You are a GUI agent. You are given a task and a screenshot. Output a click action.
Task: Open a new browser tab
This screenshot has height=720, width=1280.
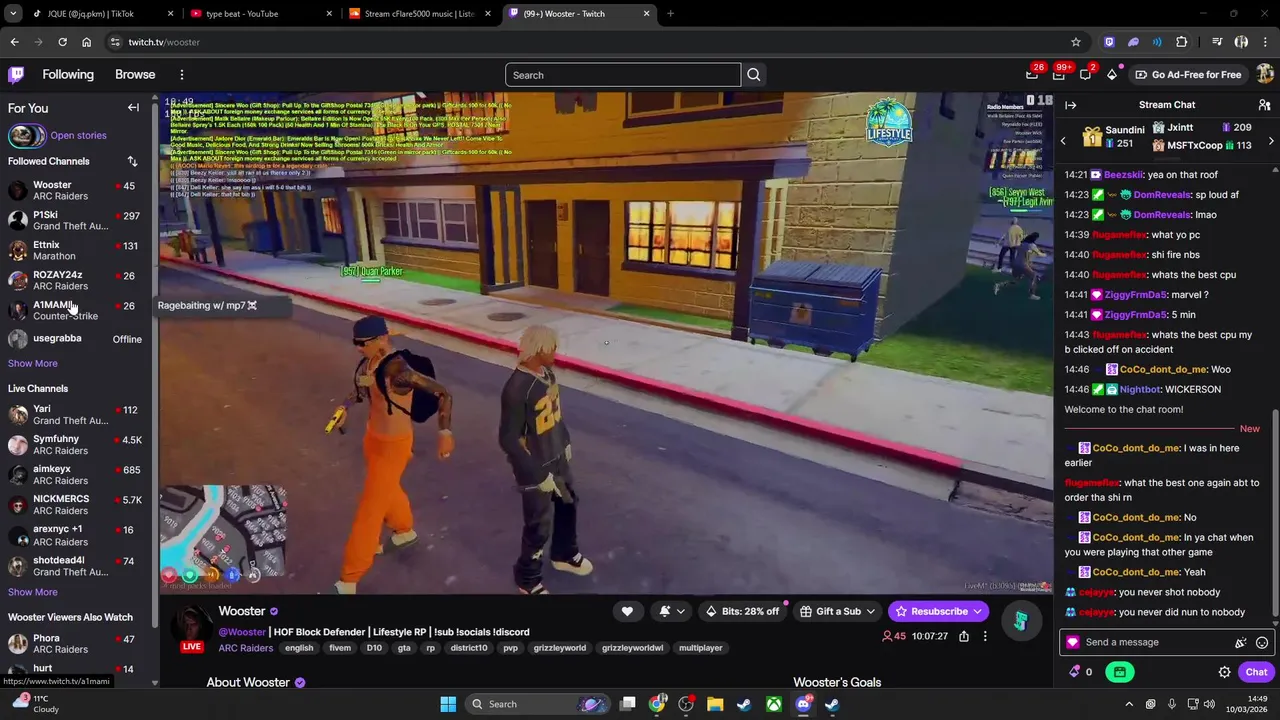click(x=670, y=14)
